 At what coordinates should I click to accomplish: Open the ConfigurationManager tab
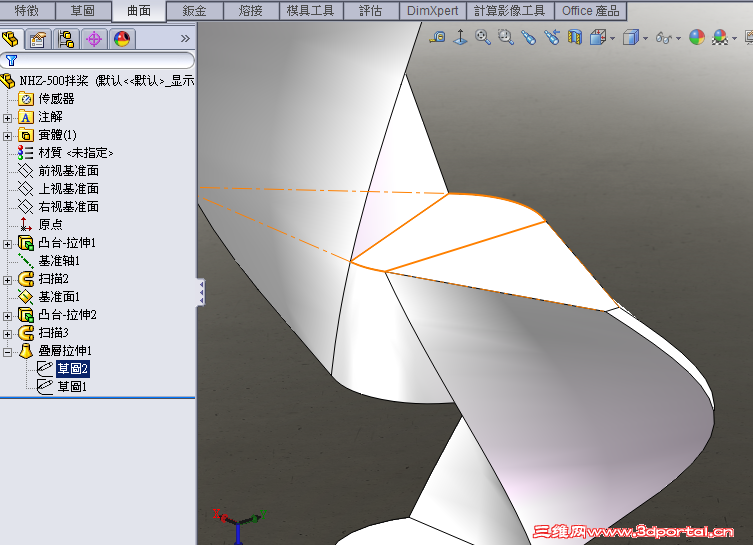66,39
